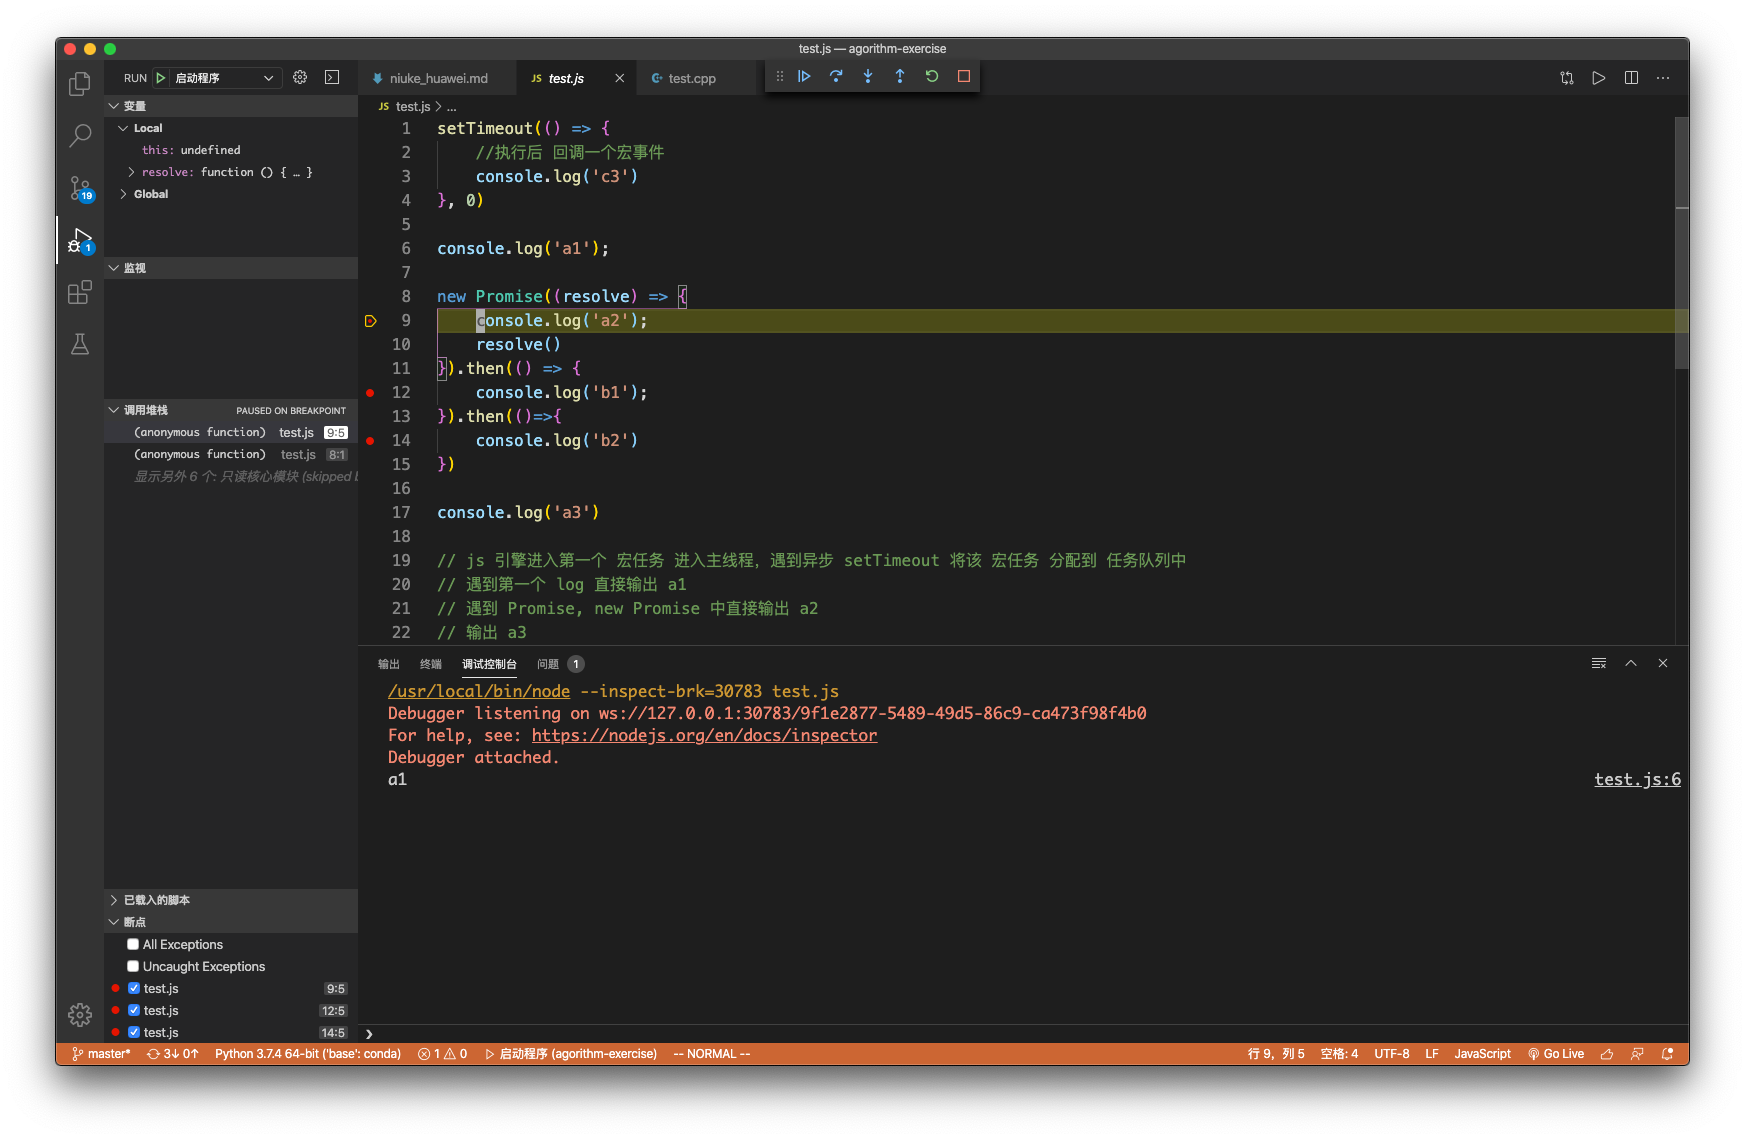This screenshot has width=1745, height=1139.
Task: Start Go Live server
Action: click(x=1556, y=1054)
